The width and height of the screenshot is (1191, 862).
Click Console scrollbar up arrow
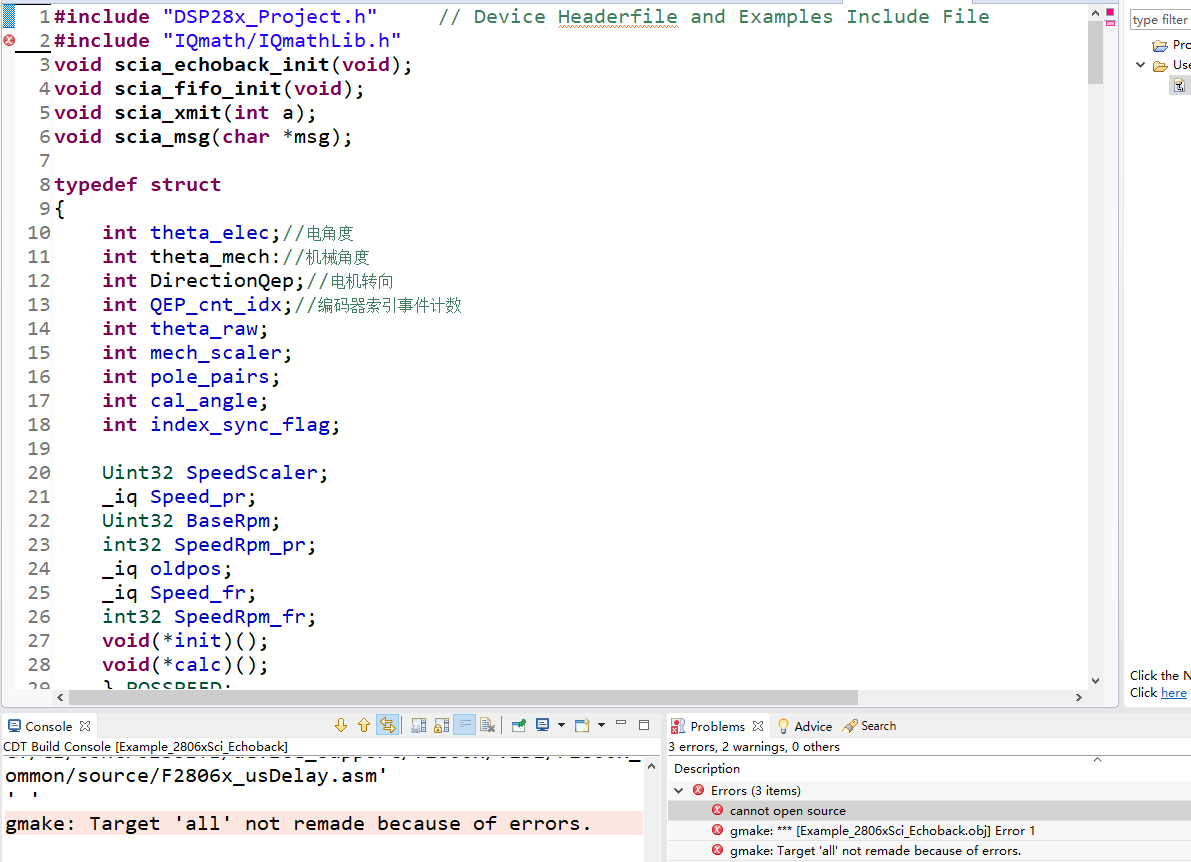(x=651, y=767)
